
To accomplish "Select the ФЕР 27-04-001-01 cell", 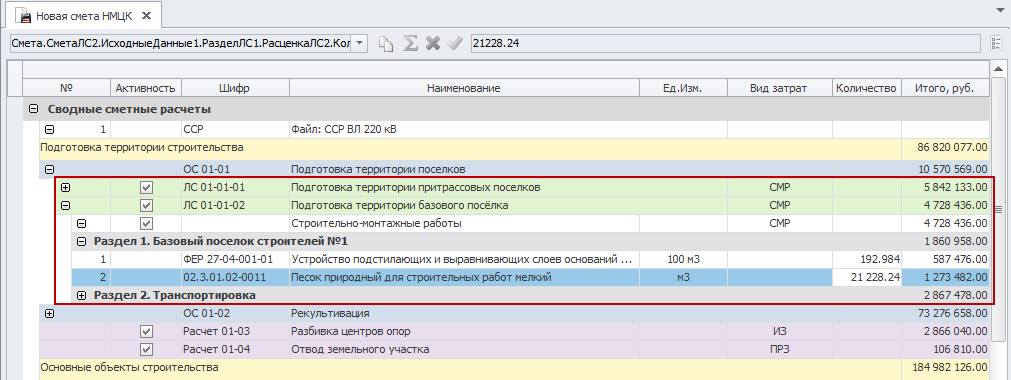I will pyautogui.click(x=235, y=260).
